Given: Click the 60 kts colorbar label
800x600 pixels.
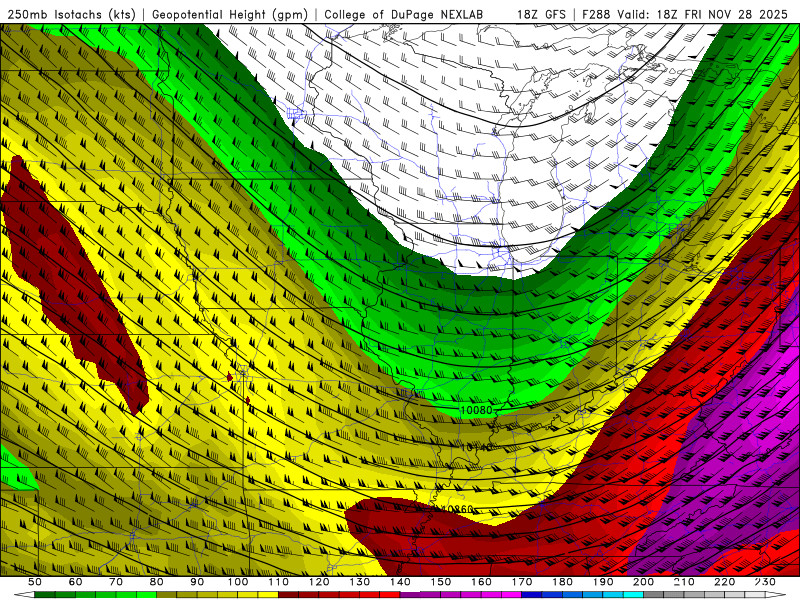Looking at the screenshot, I should click(x=75, y=582).
